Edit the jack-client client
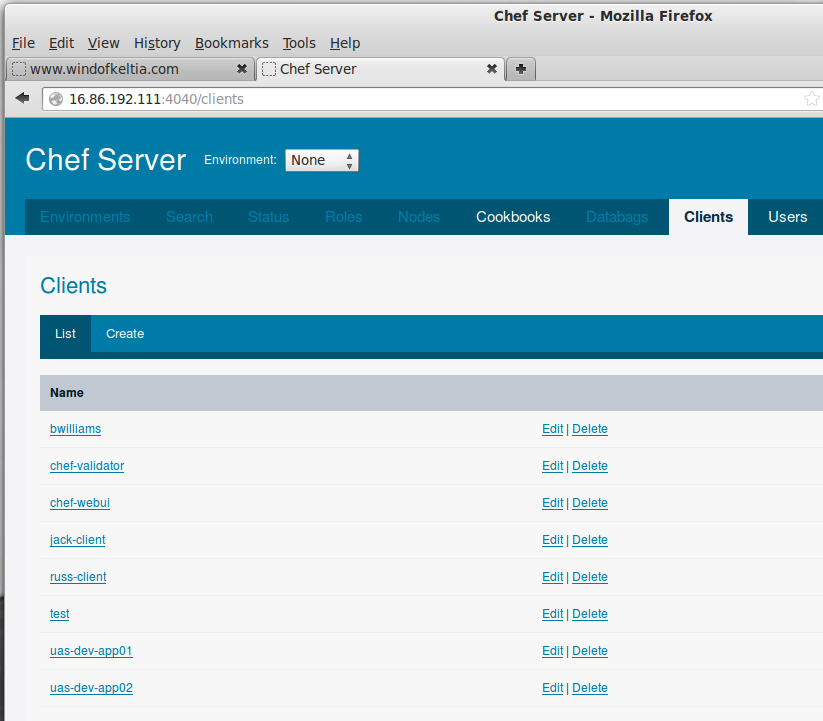 tap(552, 540)
